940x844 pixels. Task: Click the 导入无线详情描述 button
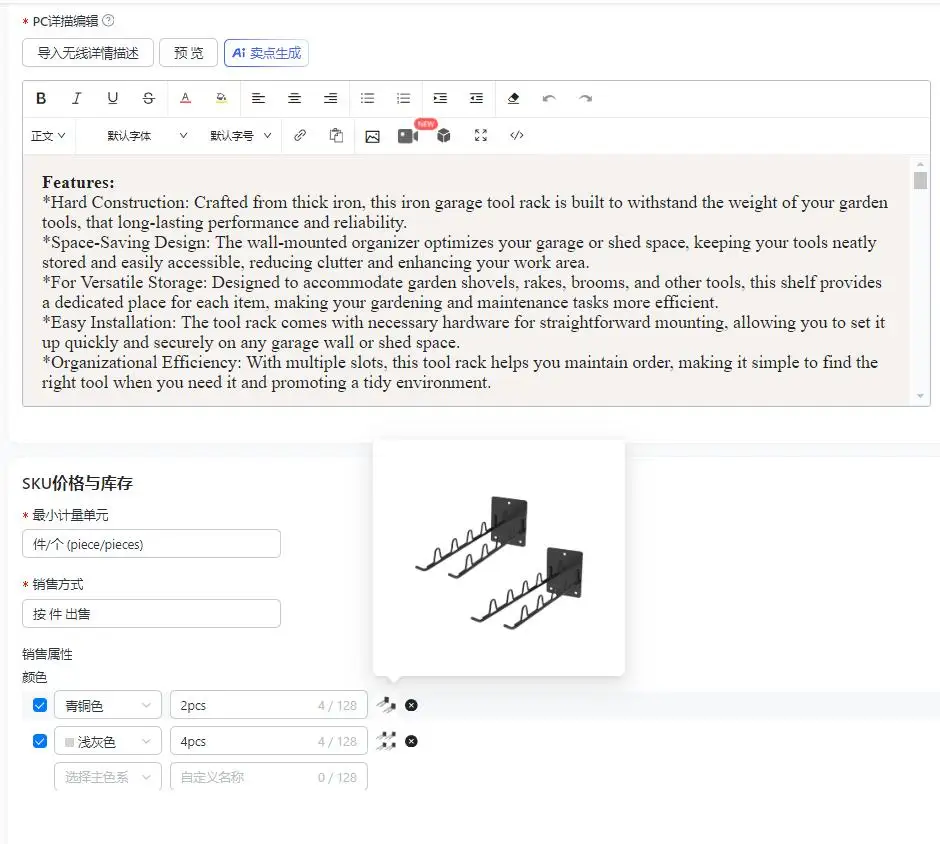(x=88, y=53)
